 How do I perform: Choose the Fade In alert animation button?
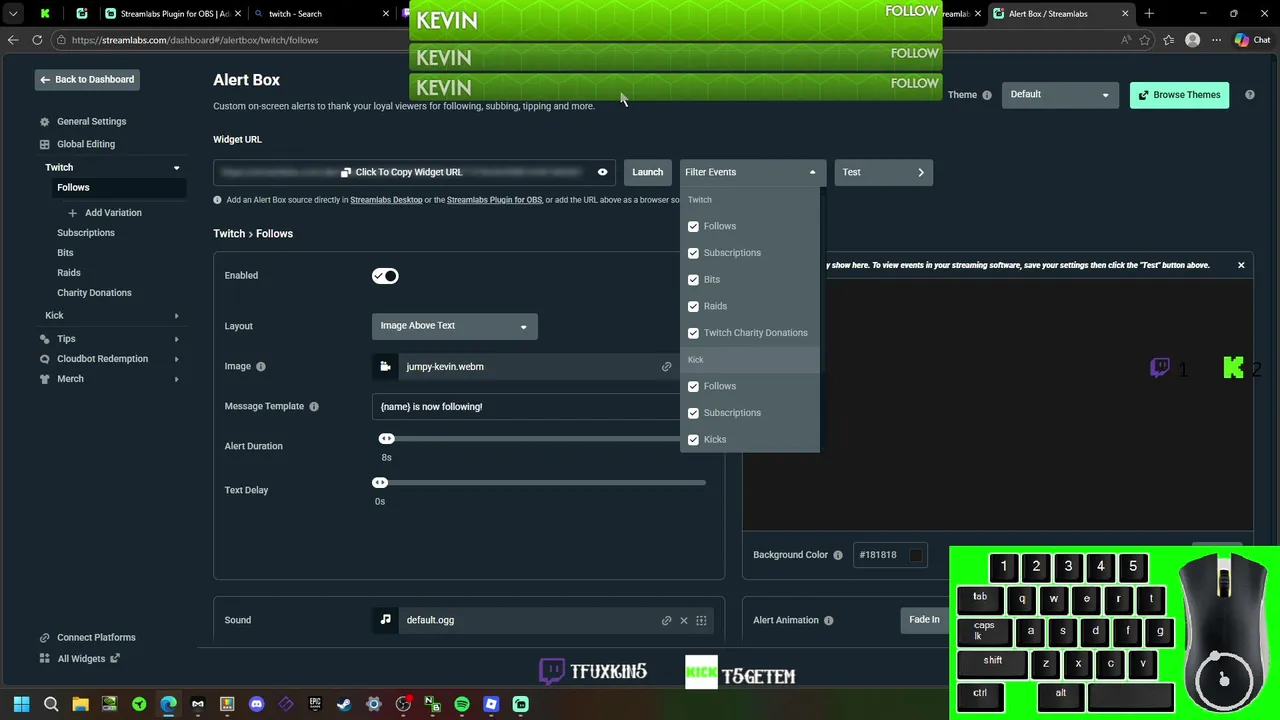[924, 620]
